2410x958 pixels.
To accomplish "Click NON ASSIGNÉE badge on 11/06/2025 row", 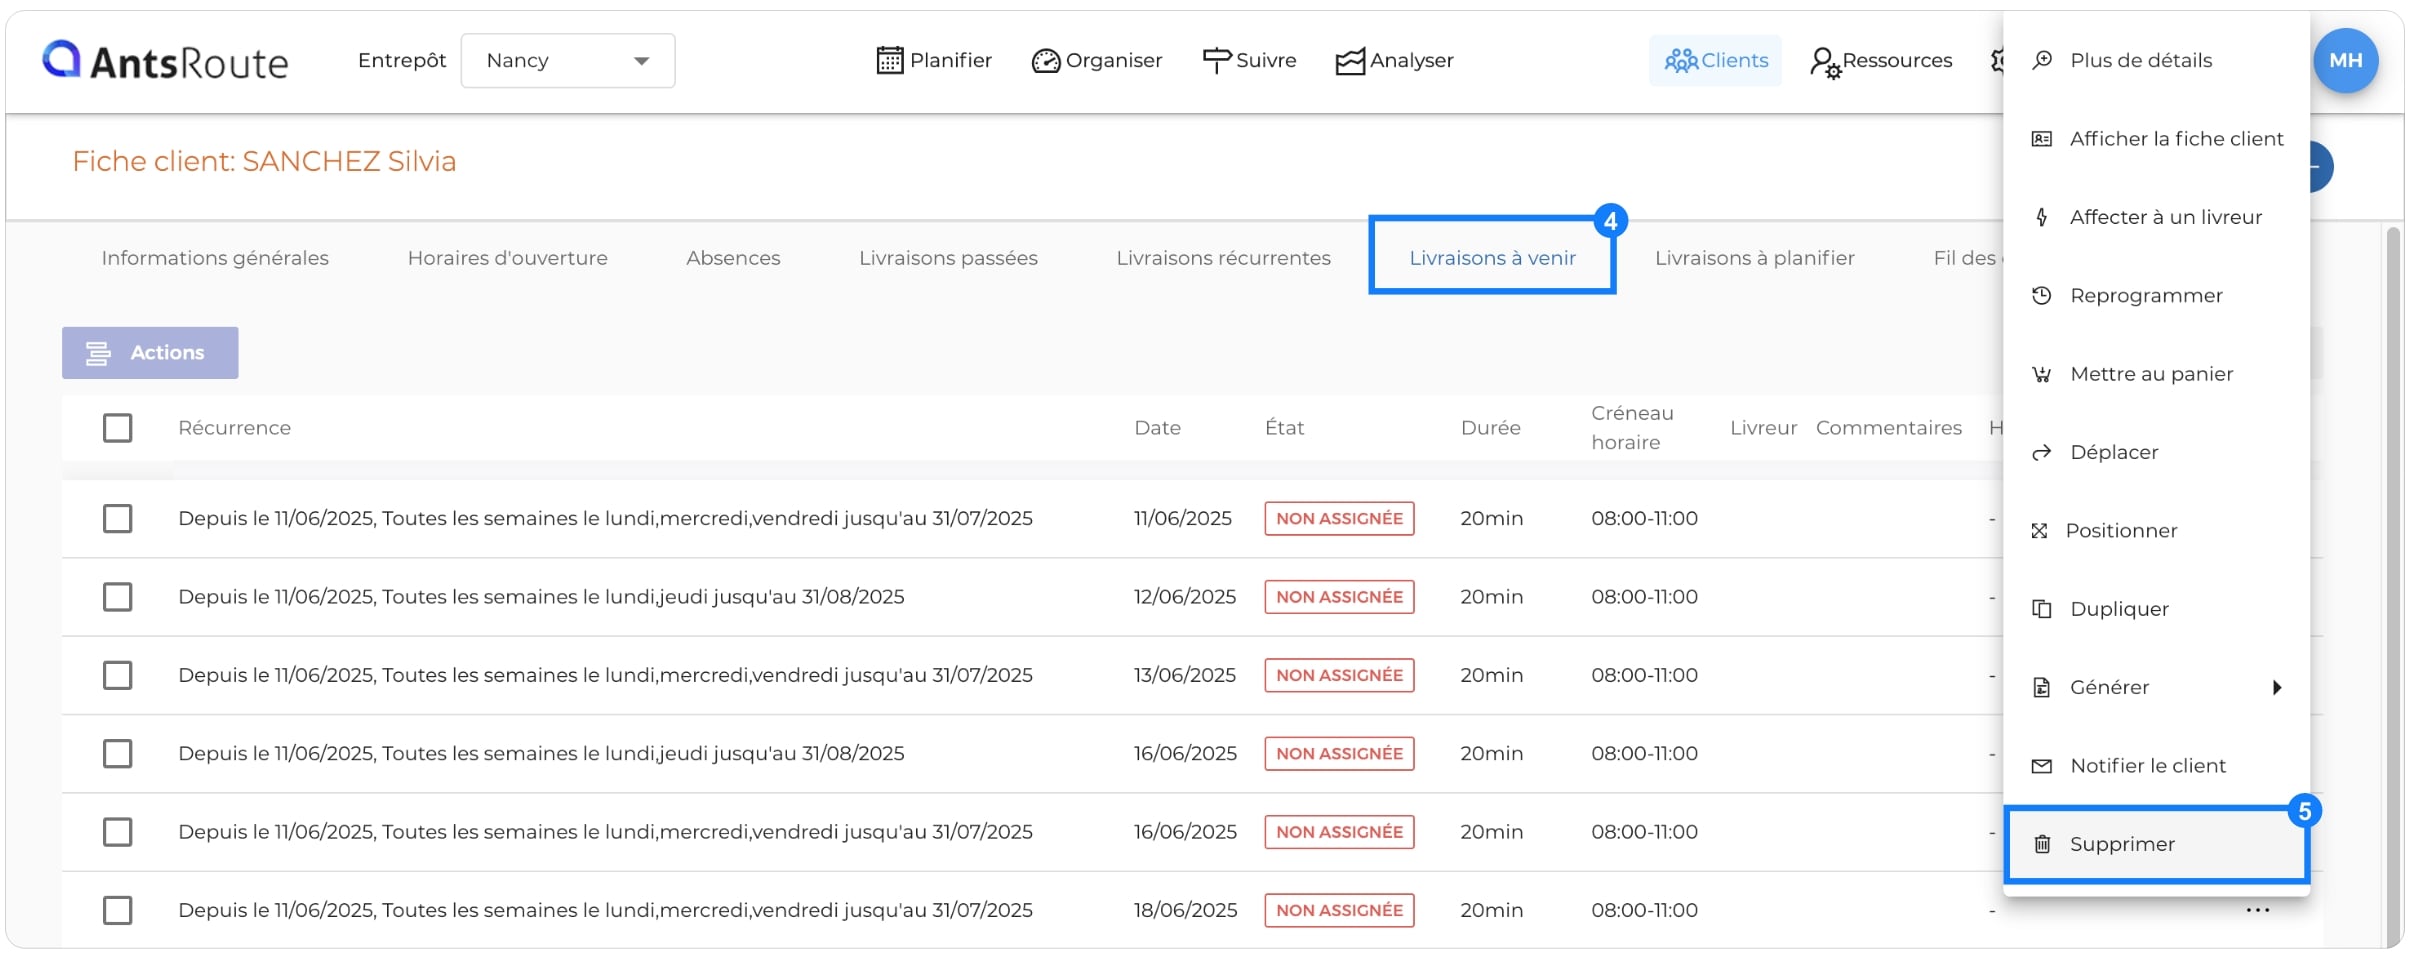I will point(1339,518).
